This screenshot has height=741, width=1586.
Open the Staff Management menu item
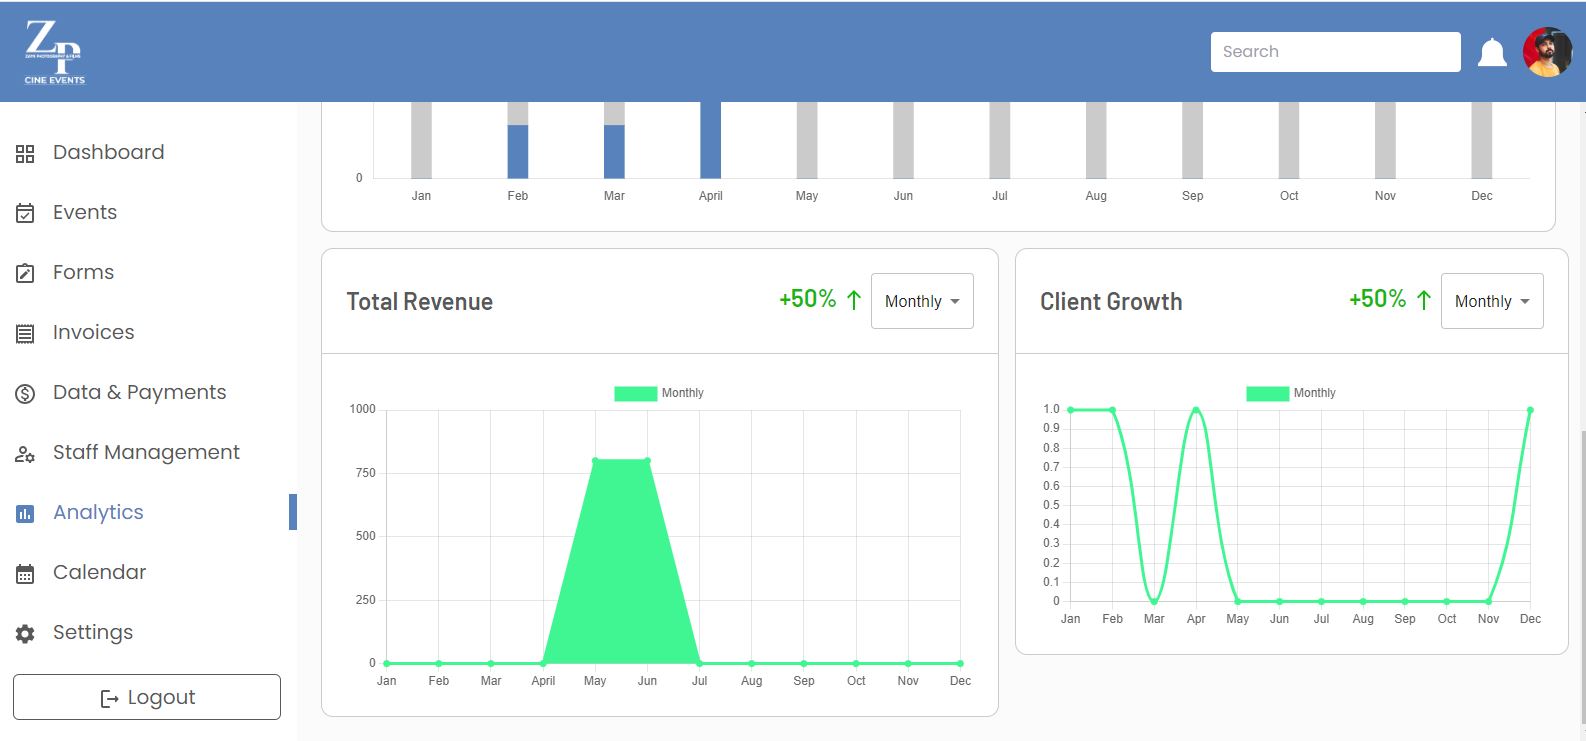[x=149, y=452]
